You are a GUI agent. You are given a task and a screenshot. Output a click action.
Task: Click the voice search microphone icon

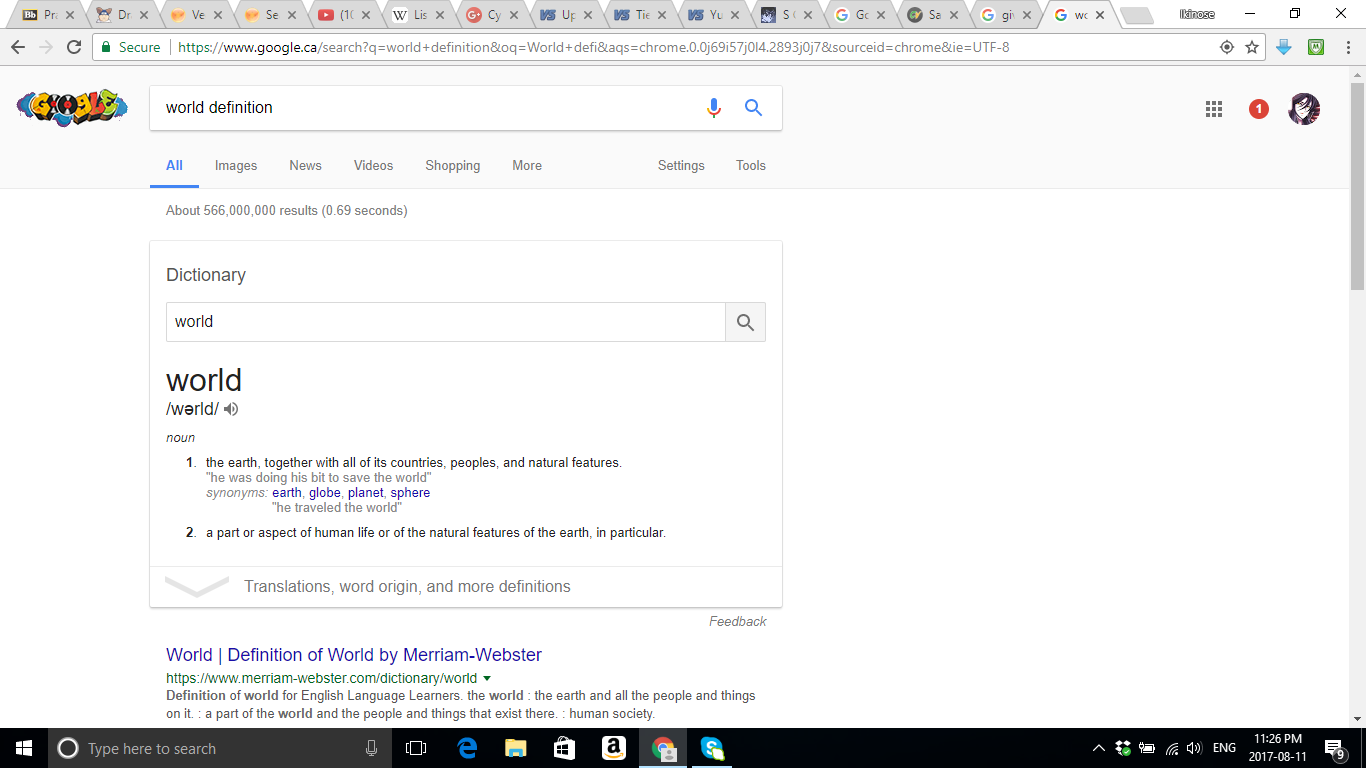coord(713,108)
